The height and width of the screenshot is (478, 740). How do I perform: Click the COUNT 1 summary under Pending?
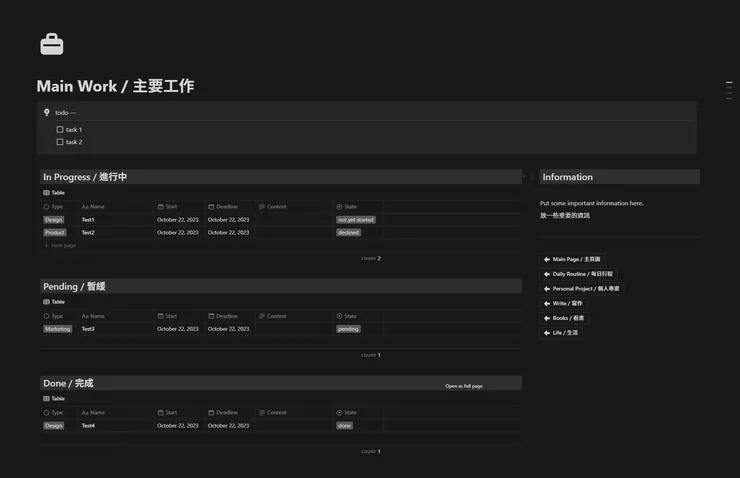tap(371, 355)
